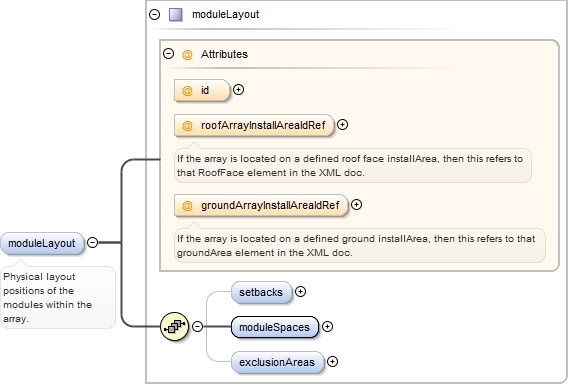The image size is (569, 385).
Task: Click the @ icon on roofArrayInstallAreaIdRef
Action: click(187, 126)
